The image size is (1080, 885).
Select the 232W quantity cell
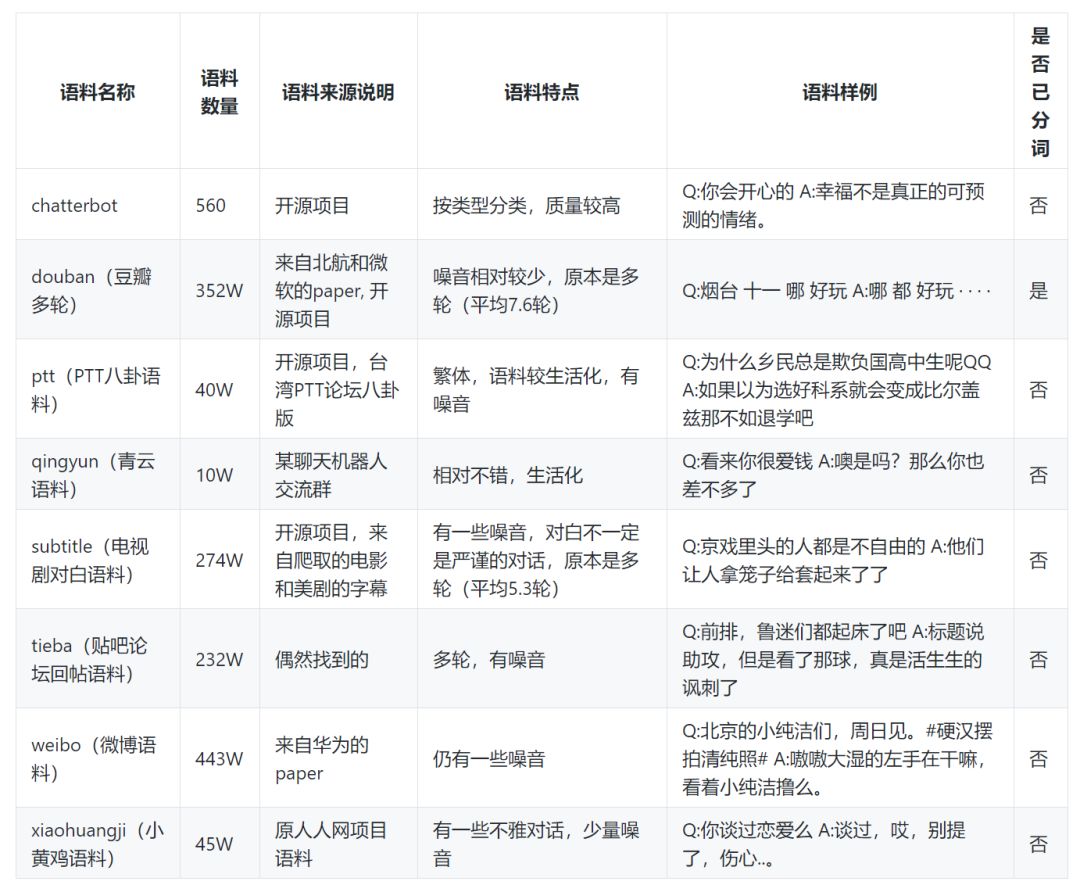tap(219, 660)
